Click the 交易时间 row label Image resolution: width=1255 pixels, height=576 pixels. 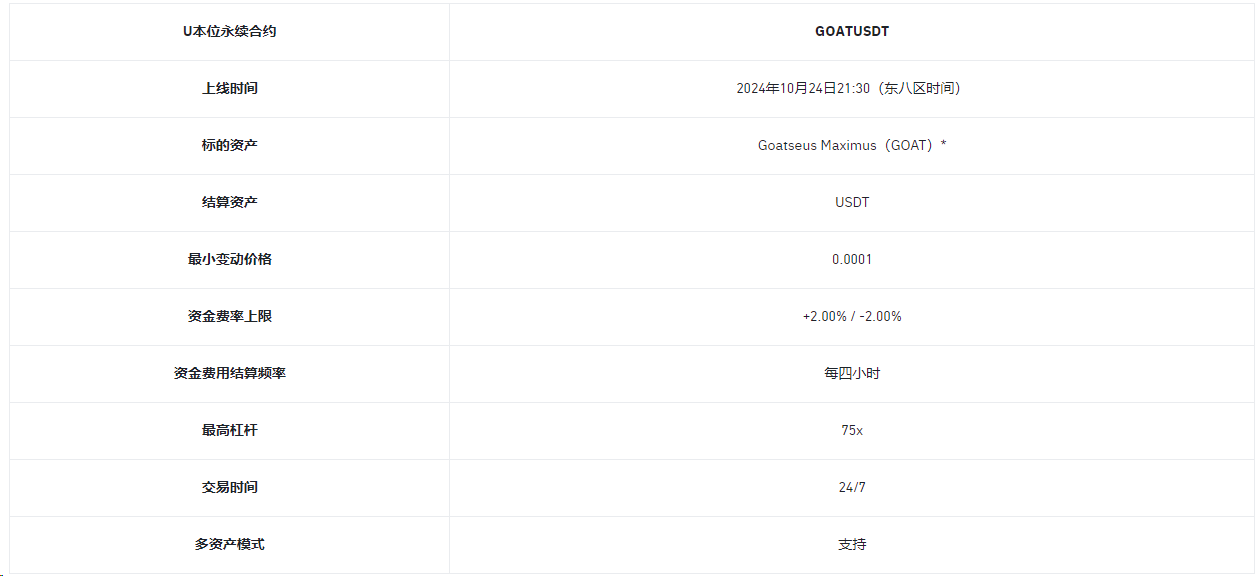(x=229, y=487)
